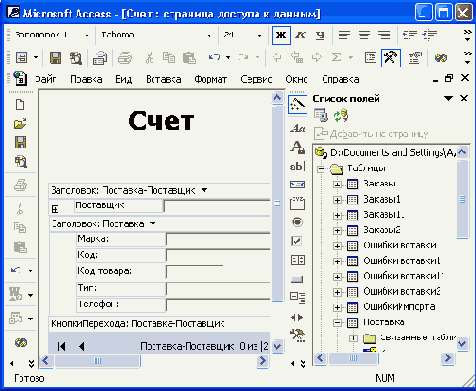Open Заголовок: Поставка-Поставщик section dropdown
The height and width of the screenshot is (391, 476).
click(x=204, y=190)
